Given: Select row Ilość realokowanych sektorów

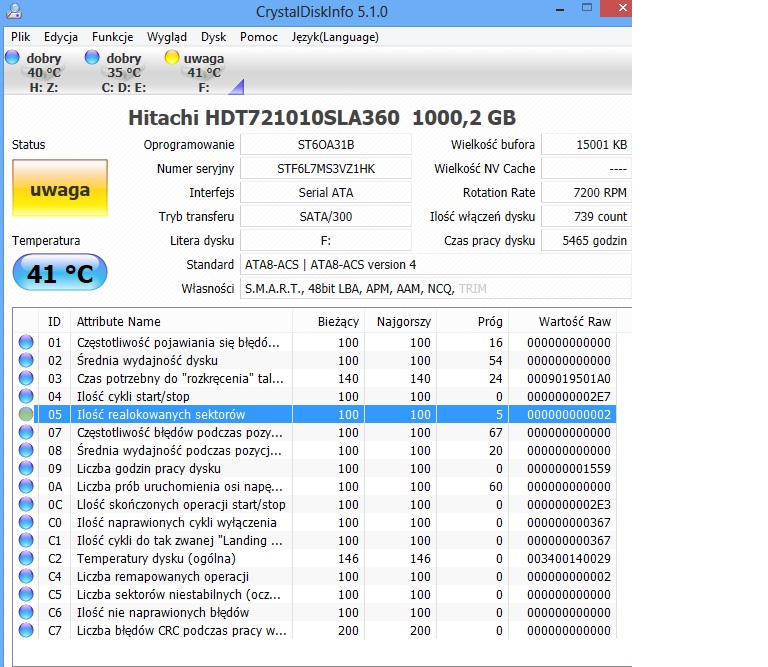Looking at the screenshot, I should point(314,414).
